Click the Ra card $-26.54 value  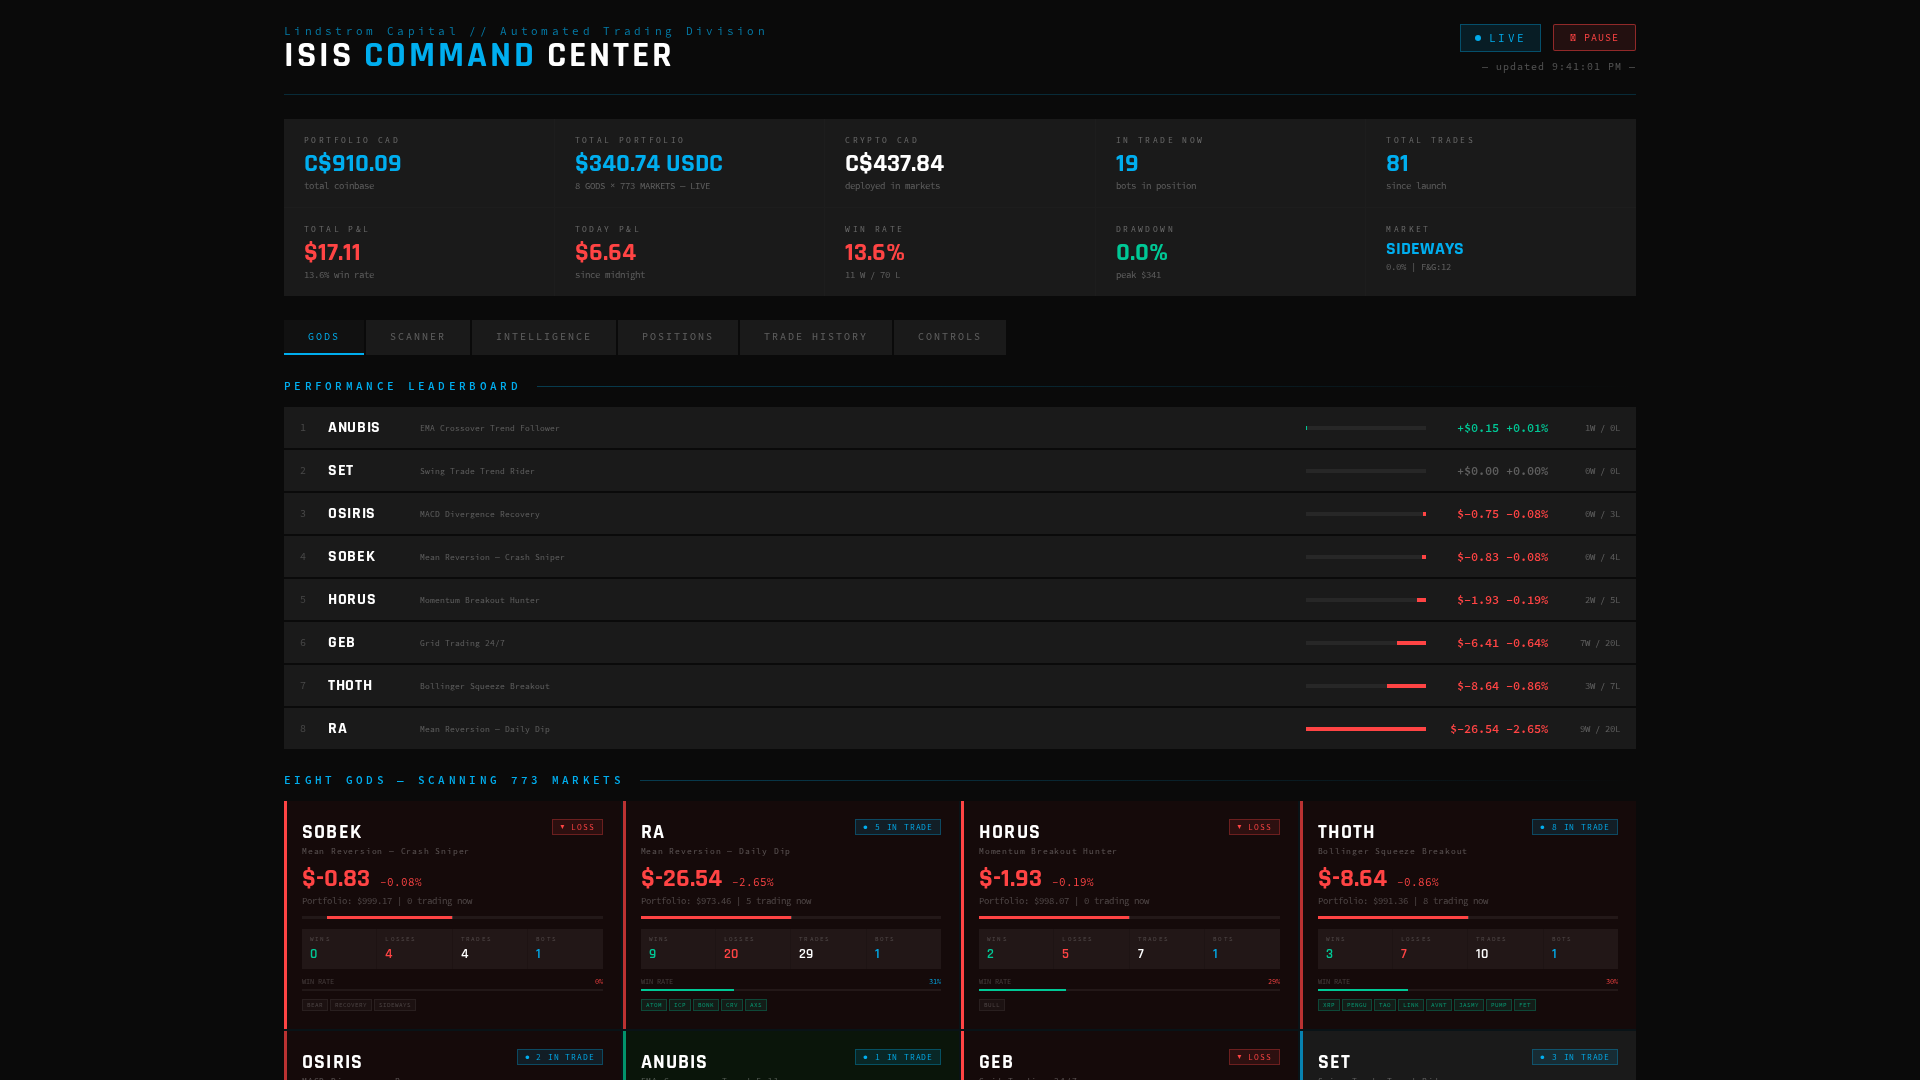point(681,879)
